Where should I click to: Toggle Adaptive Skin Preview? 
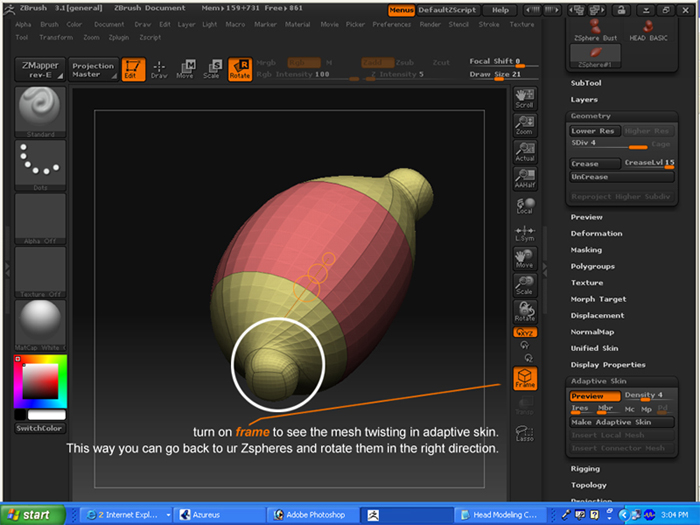(x=595, y=396)
